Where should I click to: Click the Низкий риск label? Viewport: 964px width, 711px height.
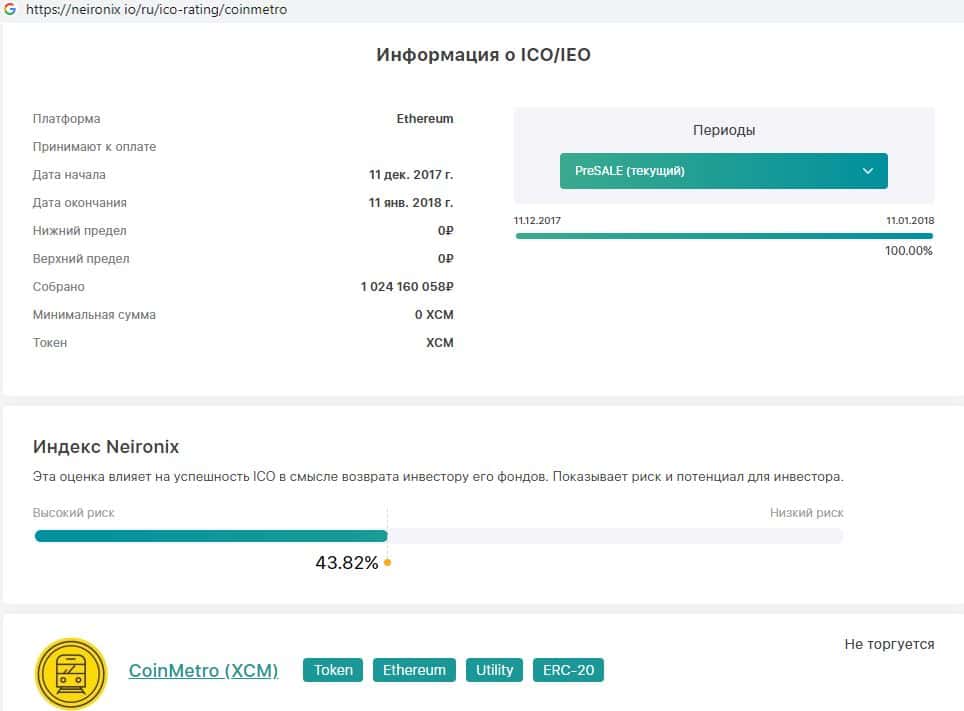pos(807,513)
